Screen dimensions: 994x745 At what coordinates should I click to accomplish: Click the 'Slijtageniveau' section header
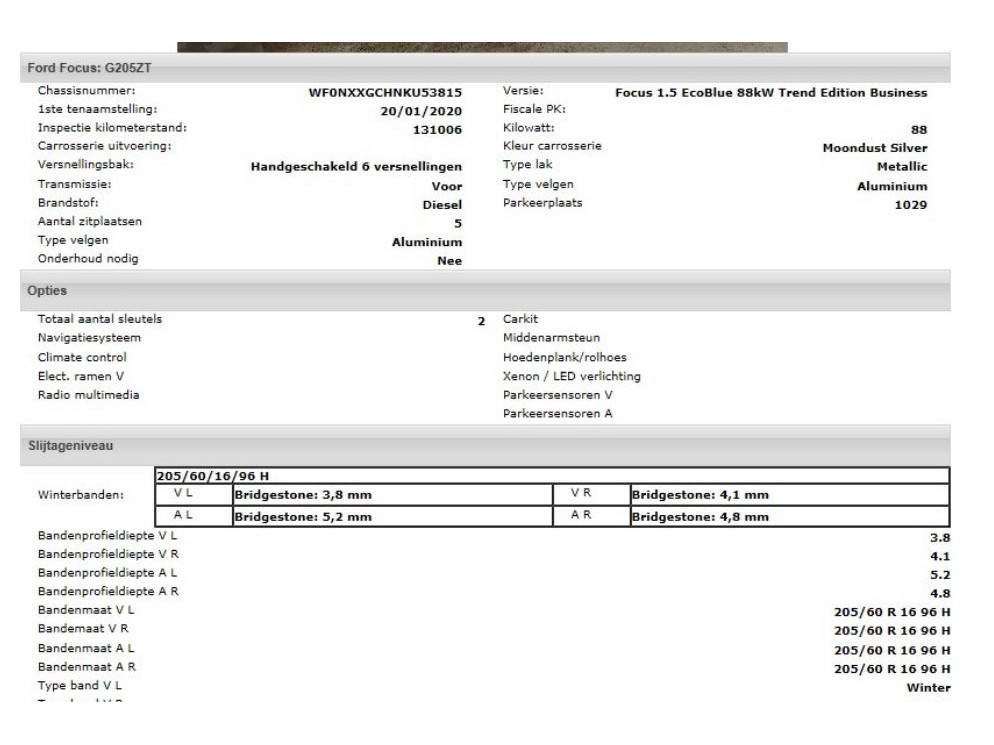click(485, 446)
